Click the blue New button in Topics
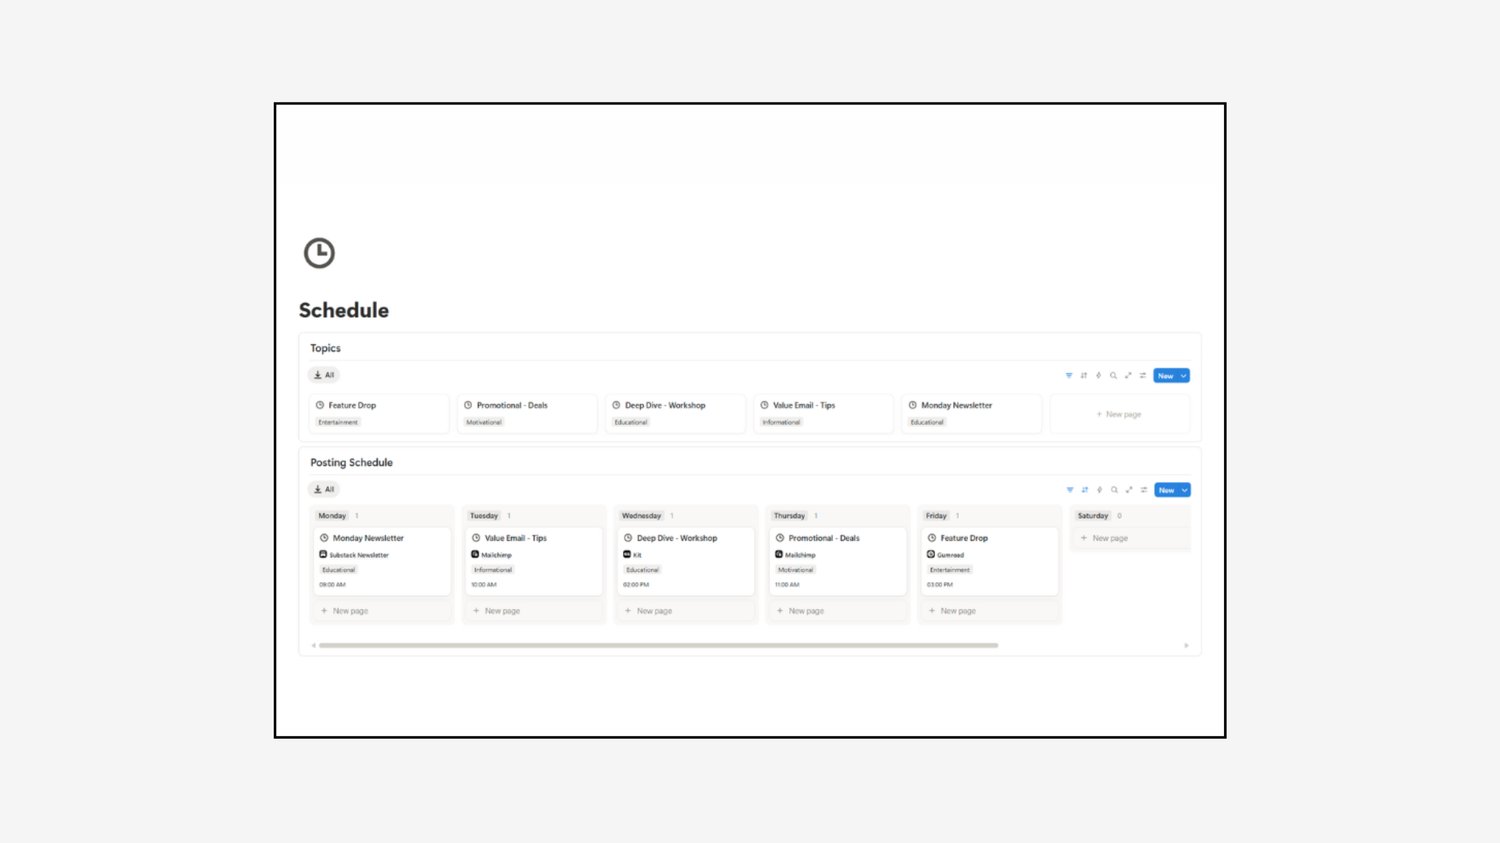Screen dimensions: 1500x843 [1166, 376]
